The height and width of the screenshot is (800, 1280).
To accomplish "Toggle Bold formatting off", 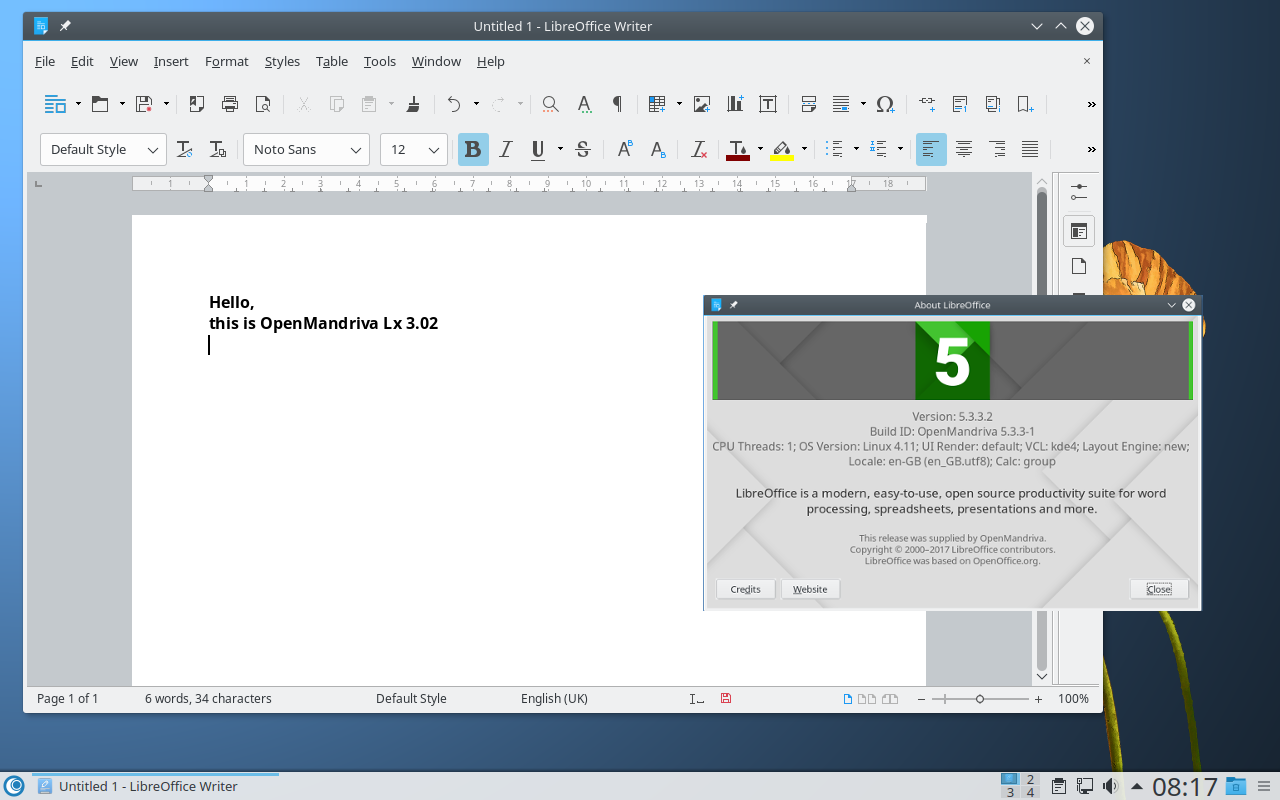I will click(x=473, y=149).
